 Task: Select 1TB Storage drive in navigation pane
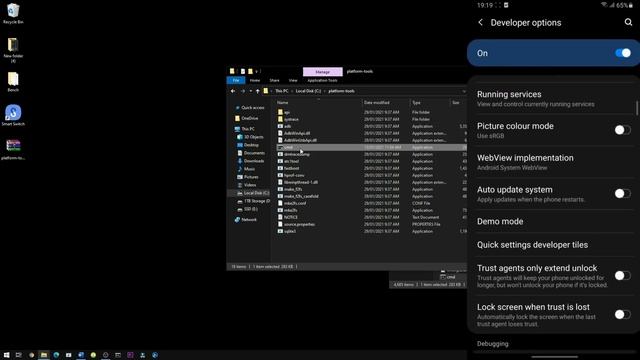tap(253, 201)
